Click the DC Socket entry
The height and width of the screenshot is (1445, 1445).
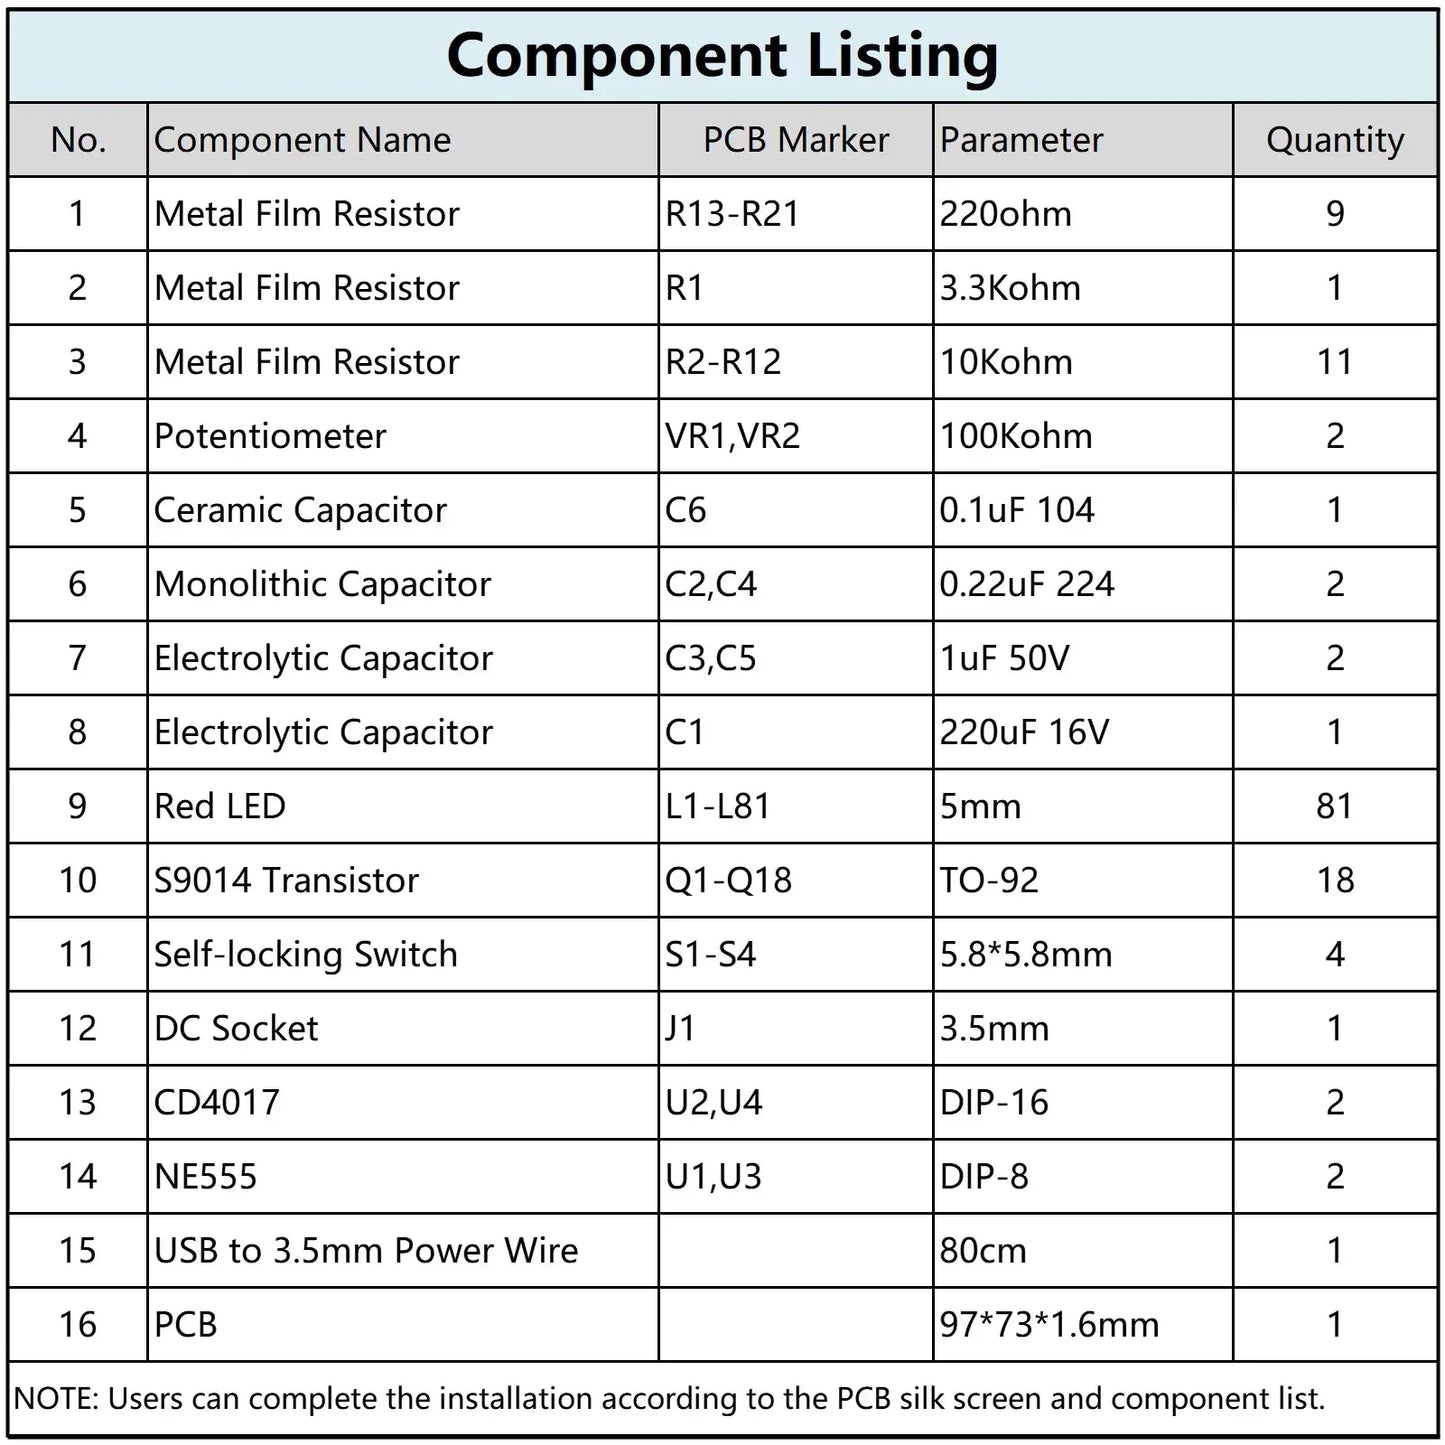point(236,1028)
